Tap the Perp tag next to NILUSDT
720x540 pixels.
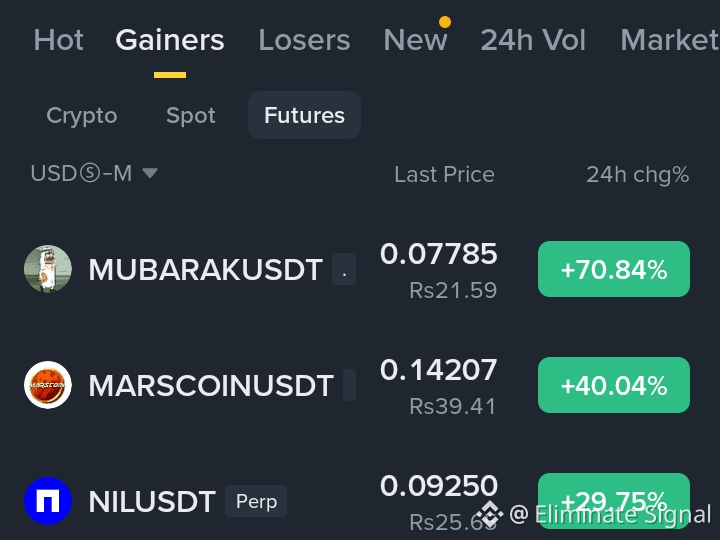click(x=256, y=501)
